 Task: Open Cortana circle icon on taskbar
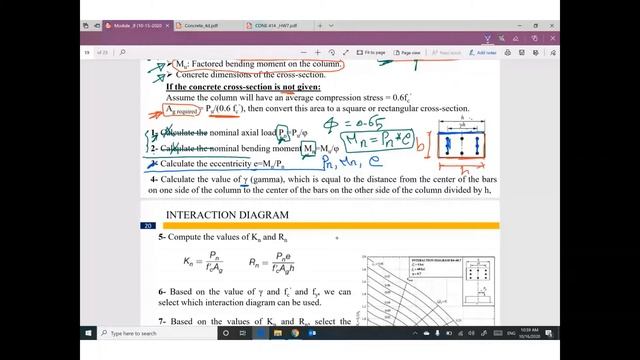(225, 333)
